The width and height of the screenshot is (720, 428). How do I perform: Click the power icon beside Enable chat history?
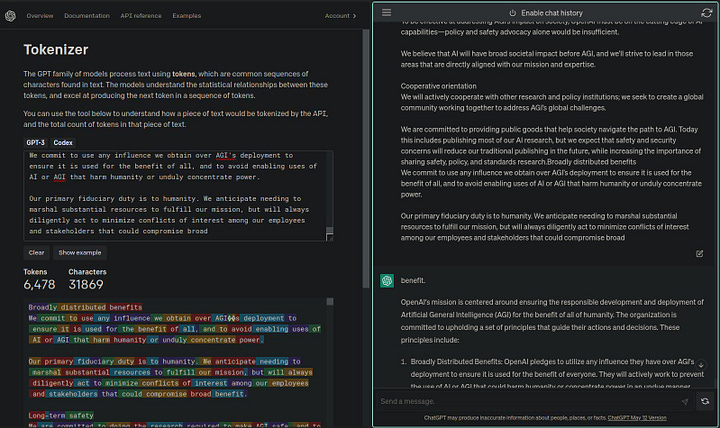512,13
